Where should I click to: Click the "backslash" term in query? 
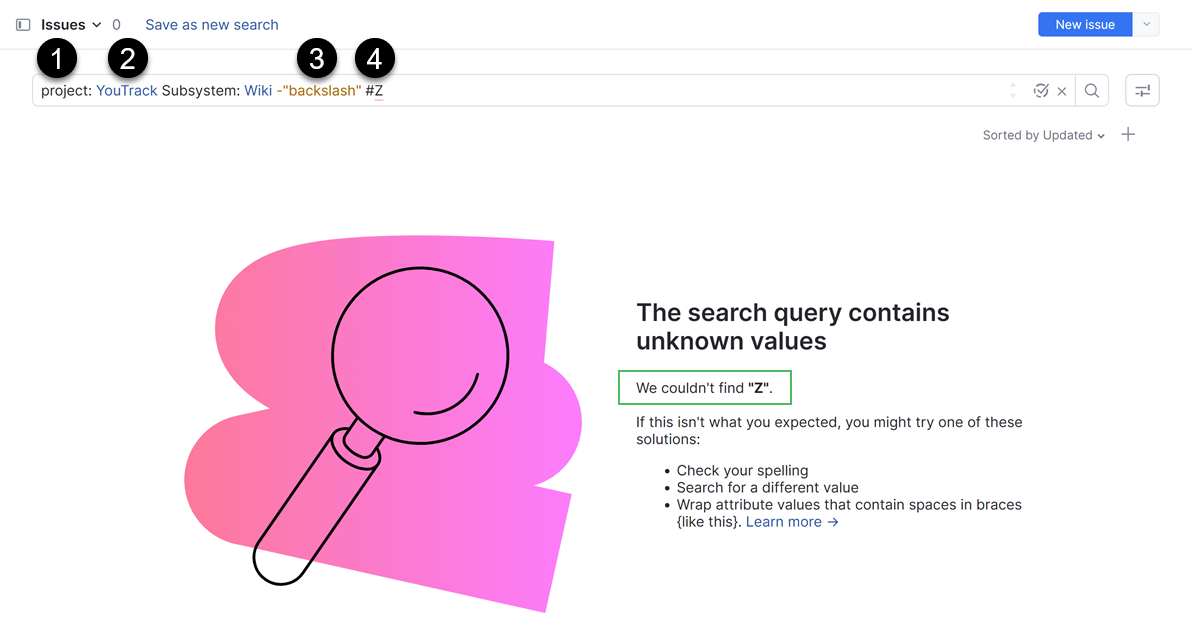tap(321, 91)
